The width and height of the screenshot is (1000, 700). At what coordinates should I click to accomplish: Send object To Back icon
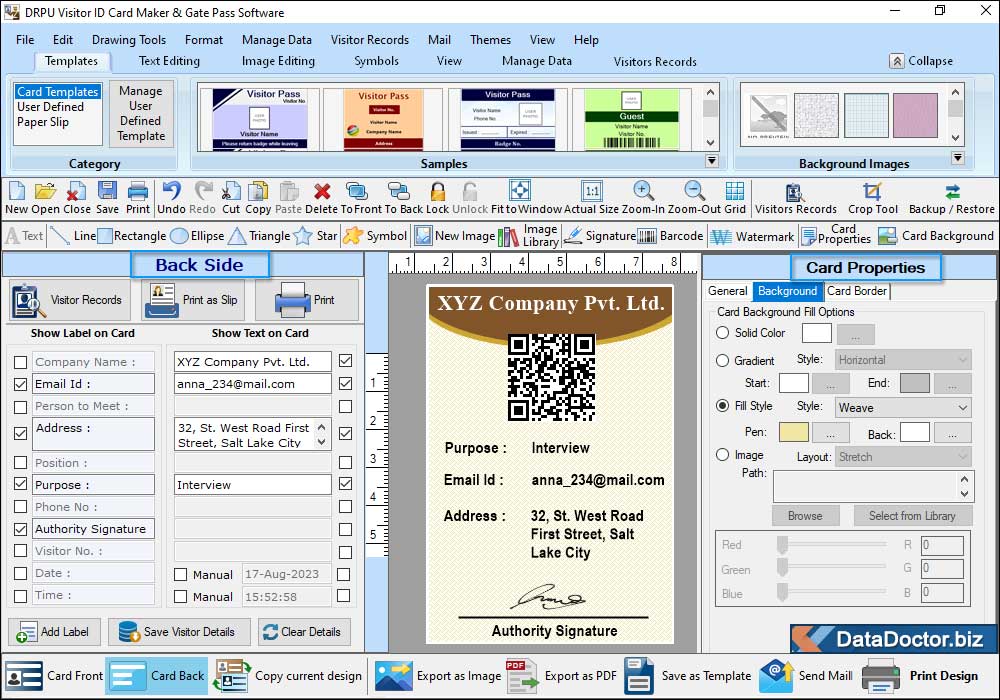point(399,191)
